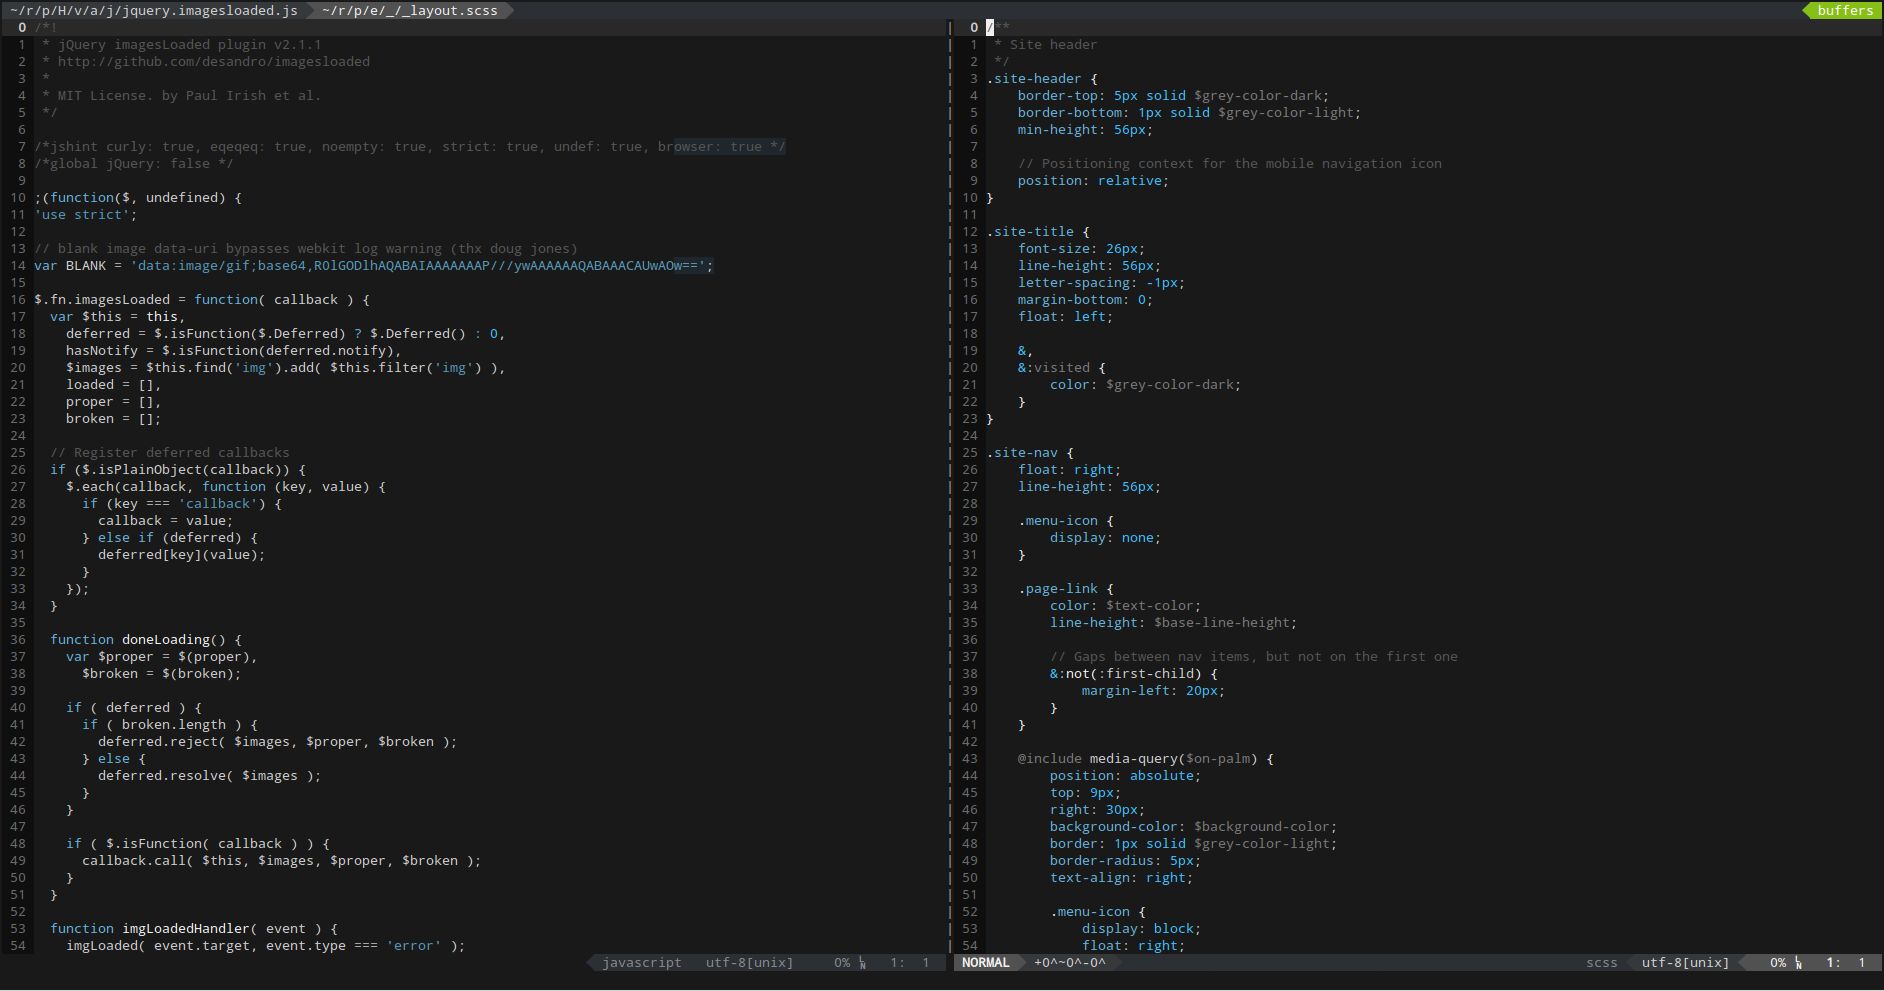Image resolution: width=1884 pixels, height=991 pixels.
Task: Place cursor on the 'use strict' line
Action: [86, 214]
